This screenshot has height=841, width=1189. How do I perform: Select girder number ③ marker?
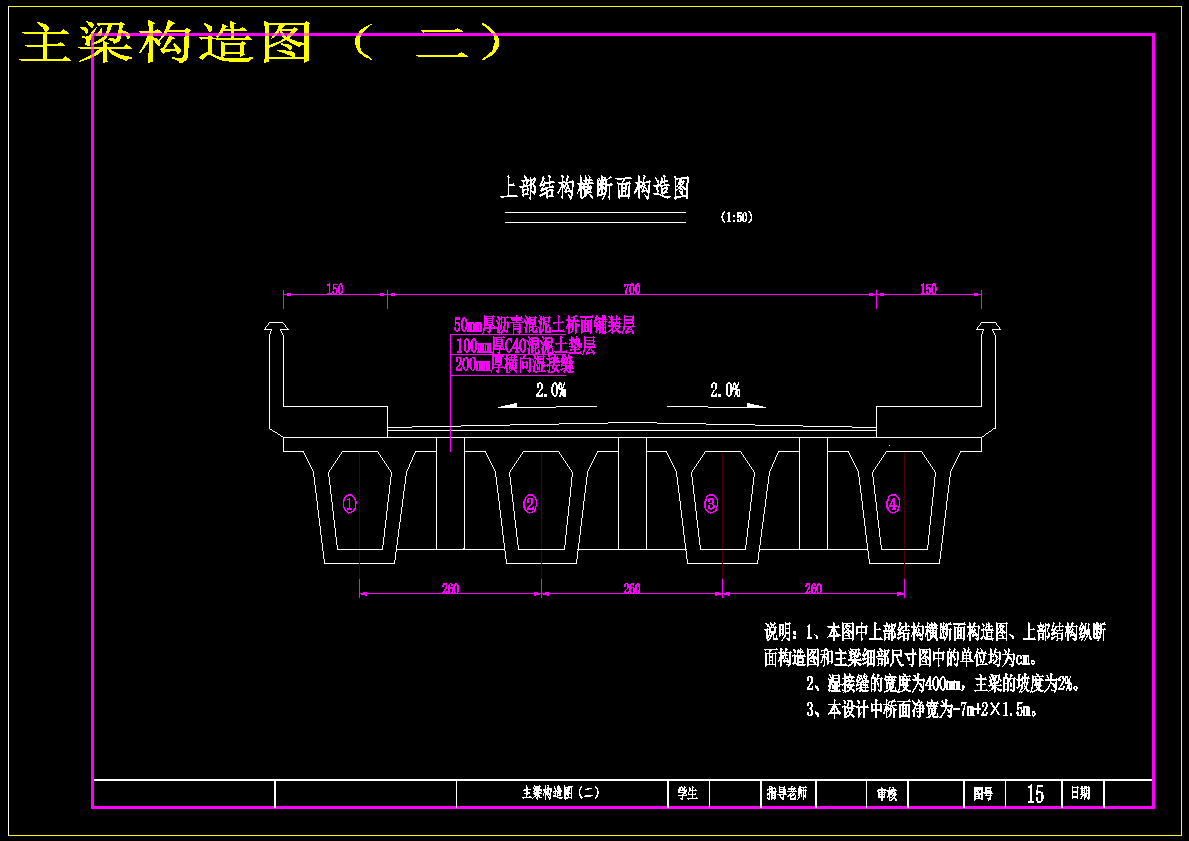click(x=711, y=504)
